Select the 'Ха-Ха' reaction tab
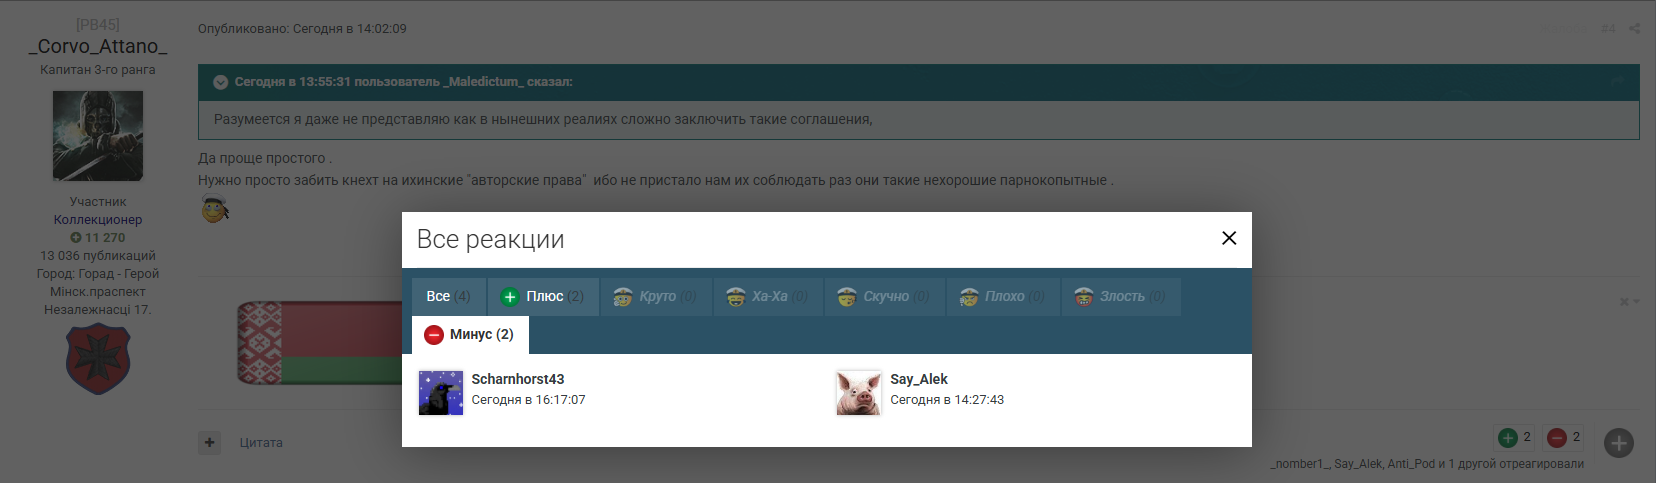1656x483 pixels. pyautogui.click(x=768, y=297)
